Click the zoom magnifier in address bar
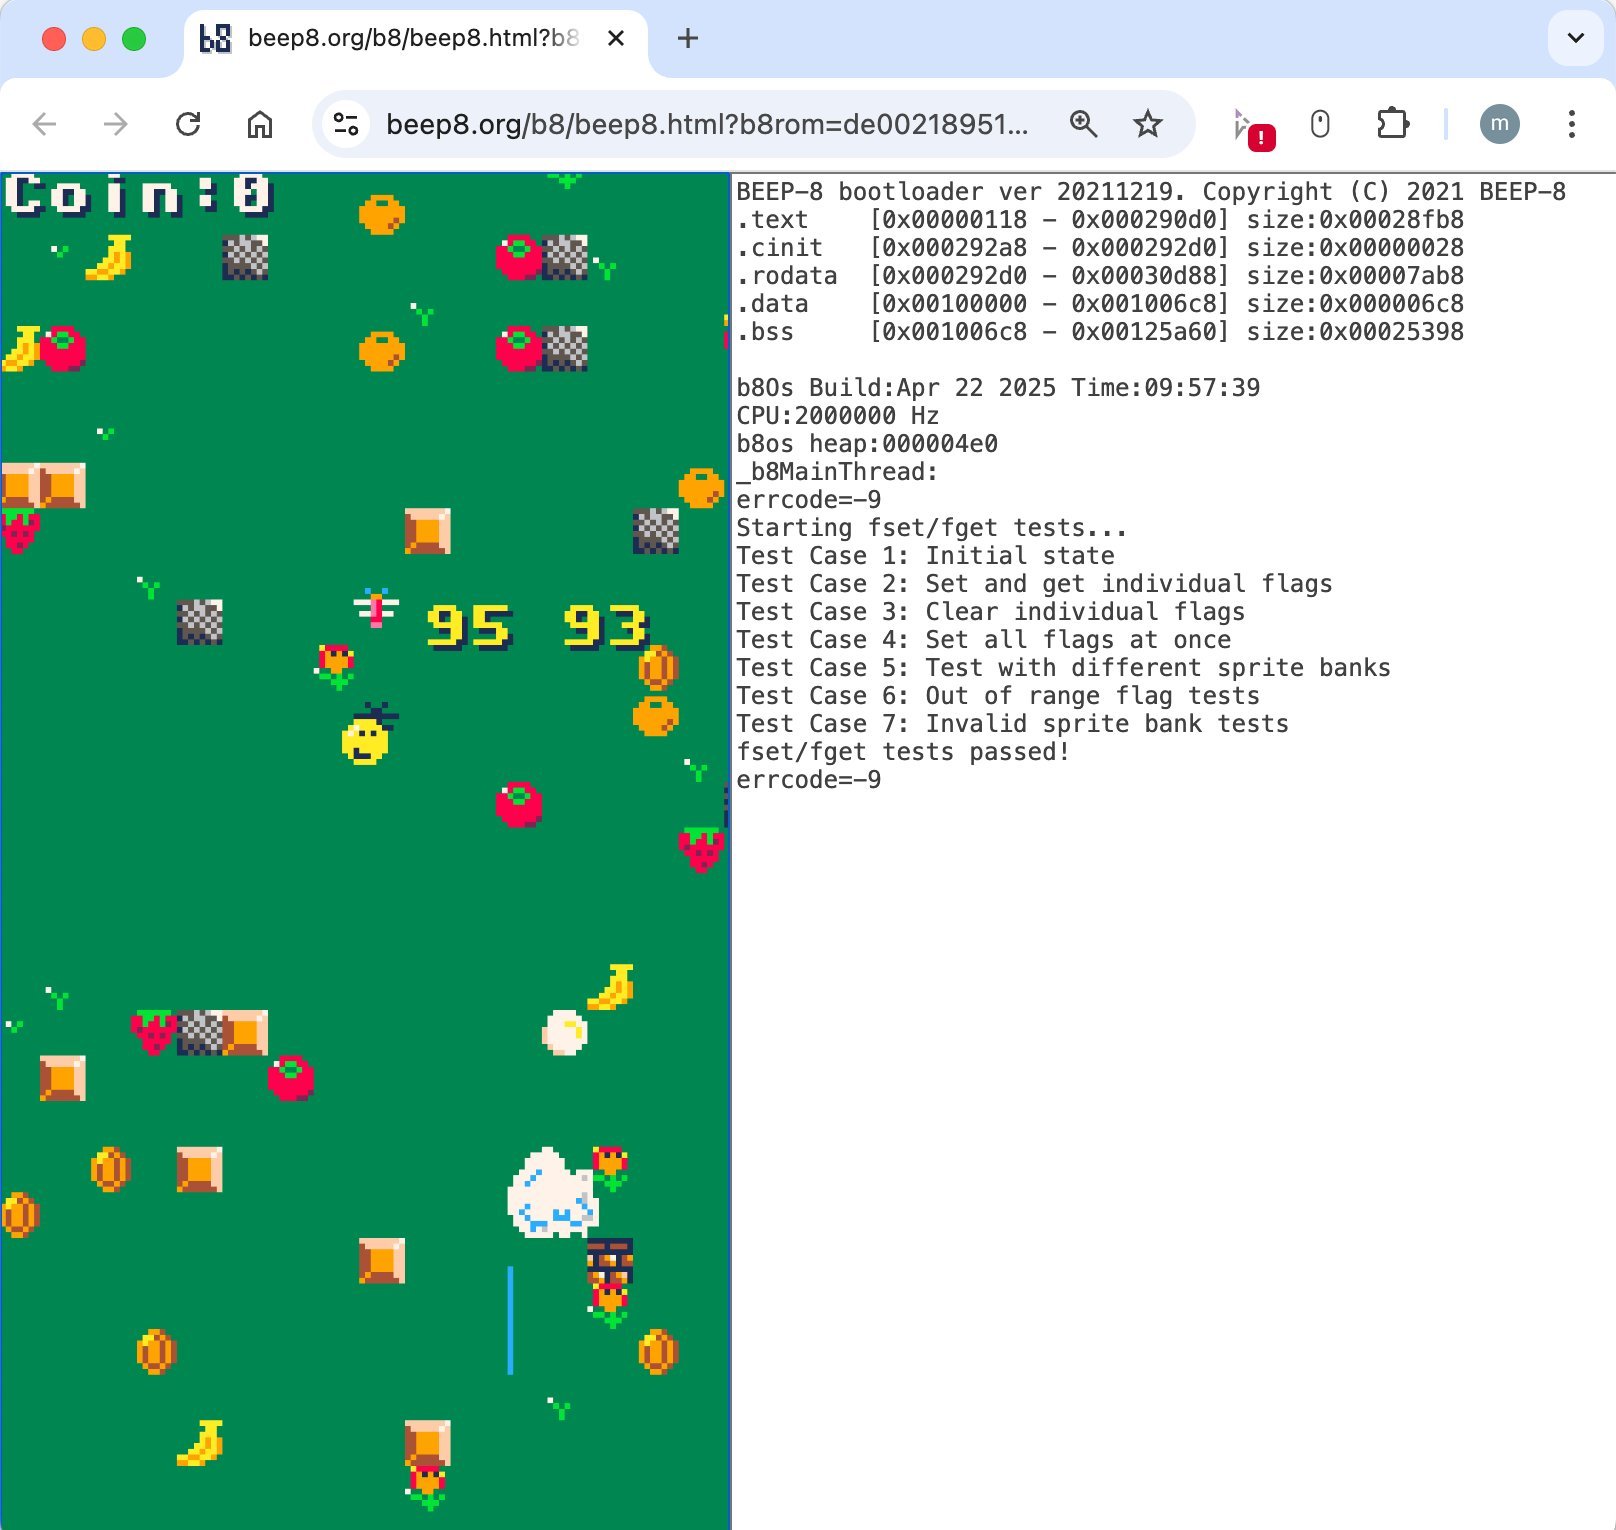The image size is (1616, 1530). coord(1083,124)
